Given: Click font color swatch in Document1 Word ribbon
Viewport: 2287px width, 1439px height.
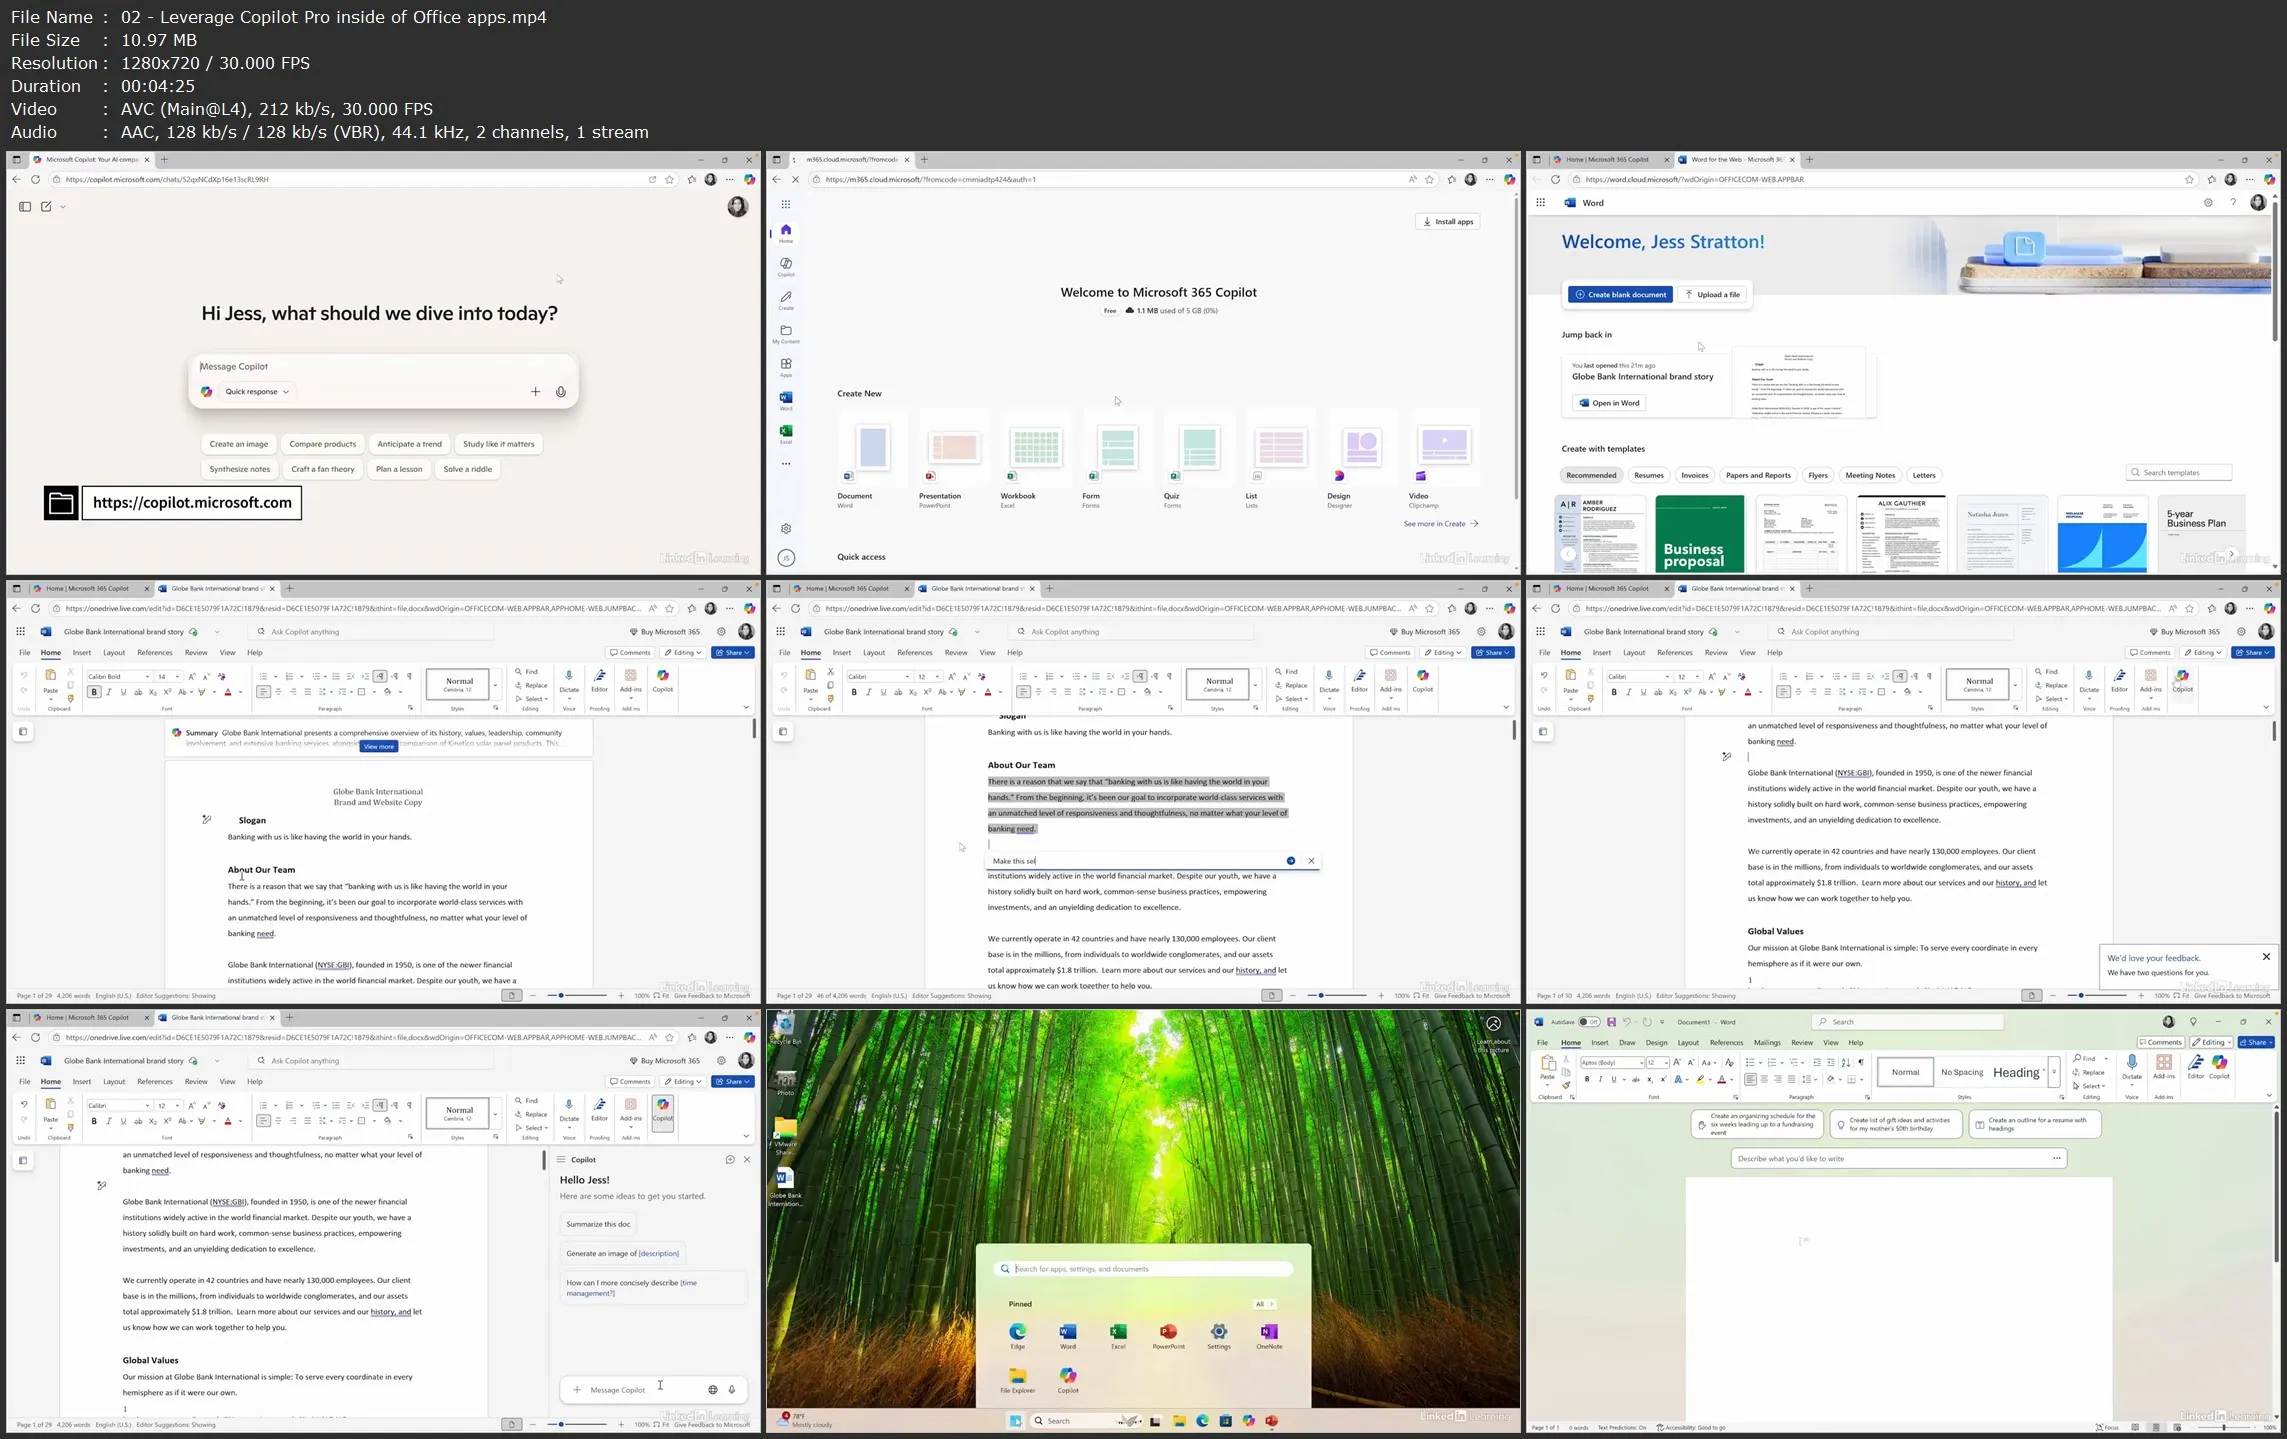Looking at the screenshot, I should click(x=1720, y=1080).
